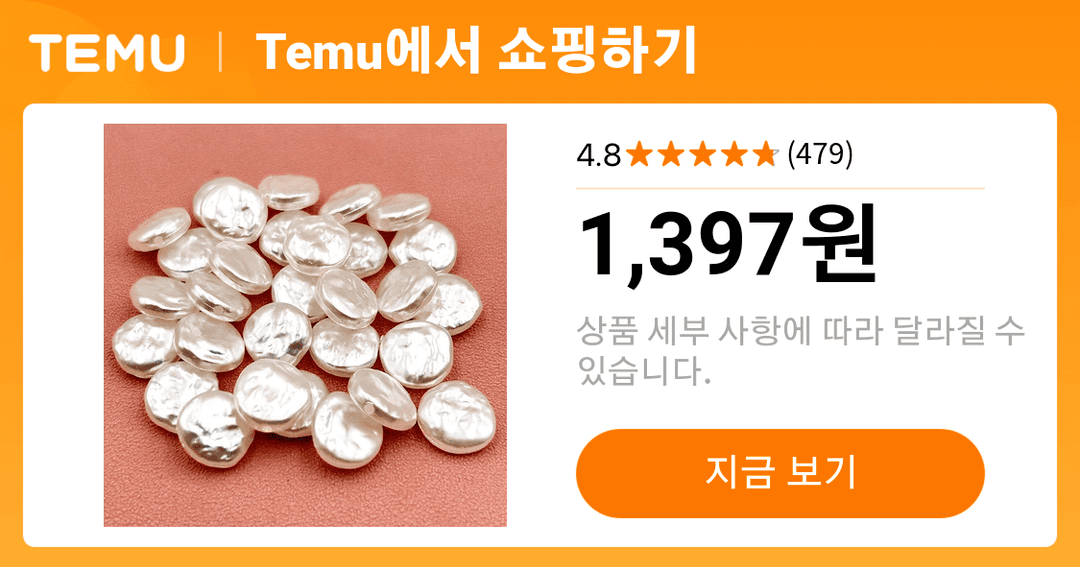Screen dimensions: 1080x567
Task: Click the 4.8 rating score
Action: pyautogui.click(x=599, y=156)
